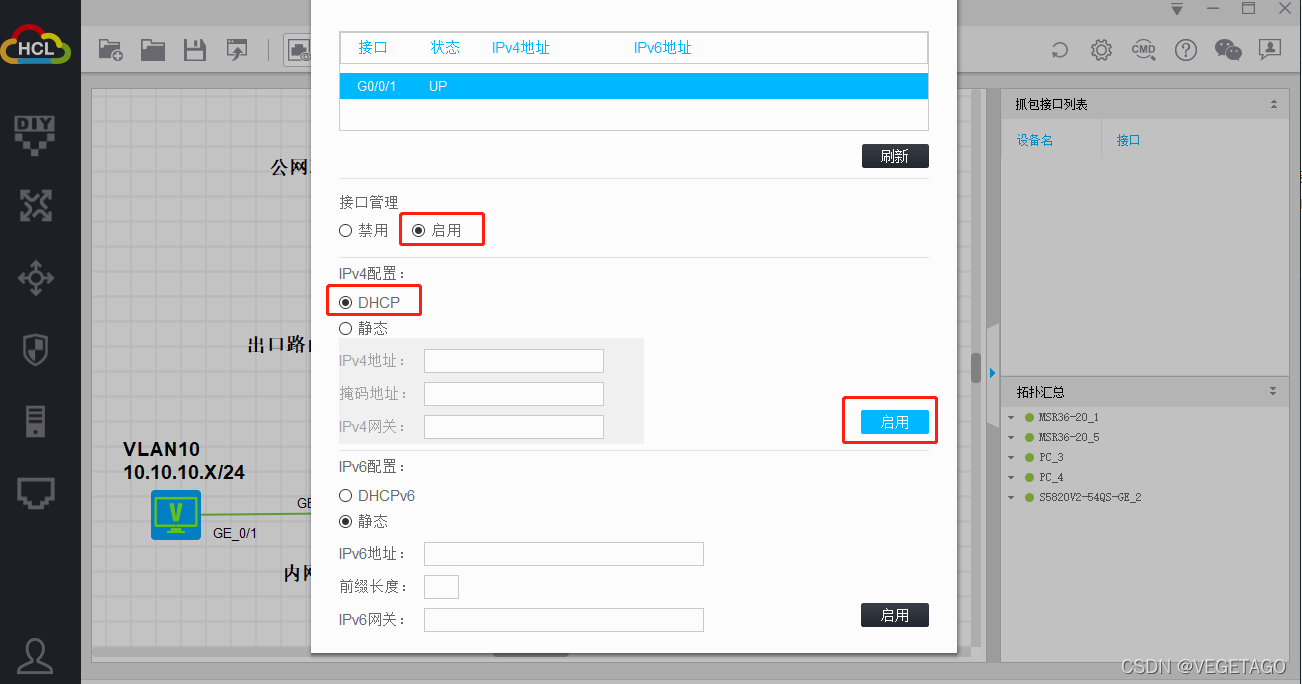The image size is (1302, 684).
Task: Click the IPv6 启用 (apply) button
Action: [x=895, y=615]
